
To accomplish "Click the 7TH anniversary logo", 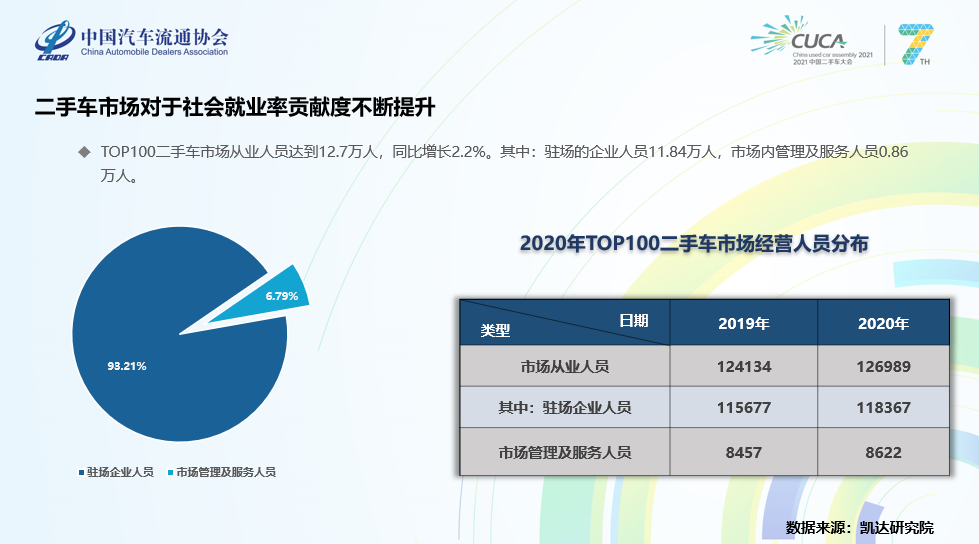I will (916, 44).
